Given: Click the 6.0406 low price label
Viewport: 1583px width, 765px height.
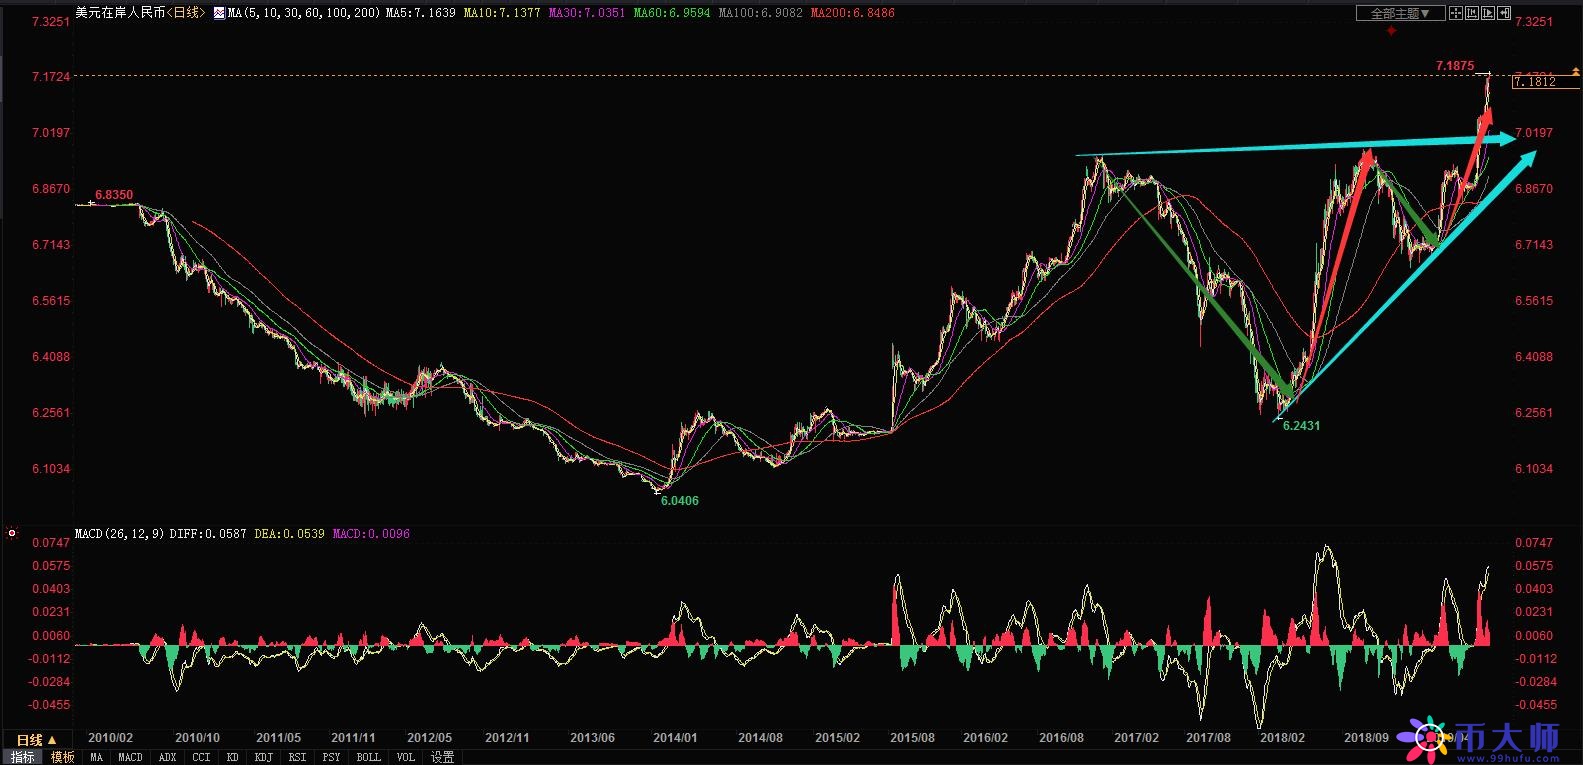Looking at the screenshot, I should pyautogui.click(x=680, y=501).
